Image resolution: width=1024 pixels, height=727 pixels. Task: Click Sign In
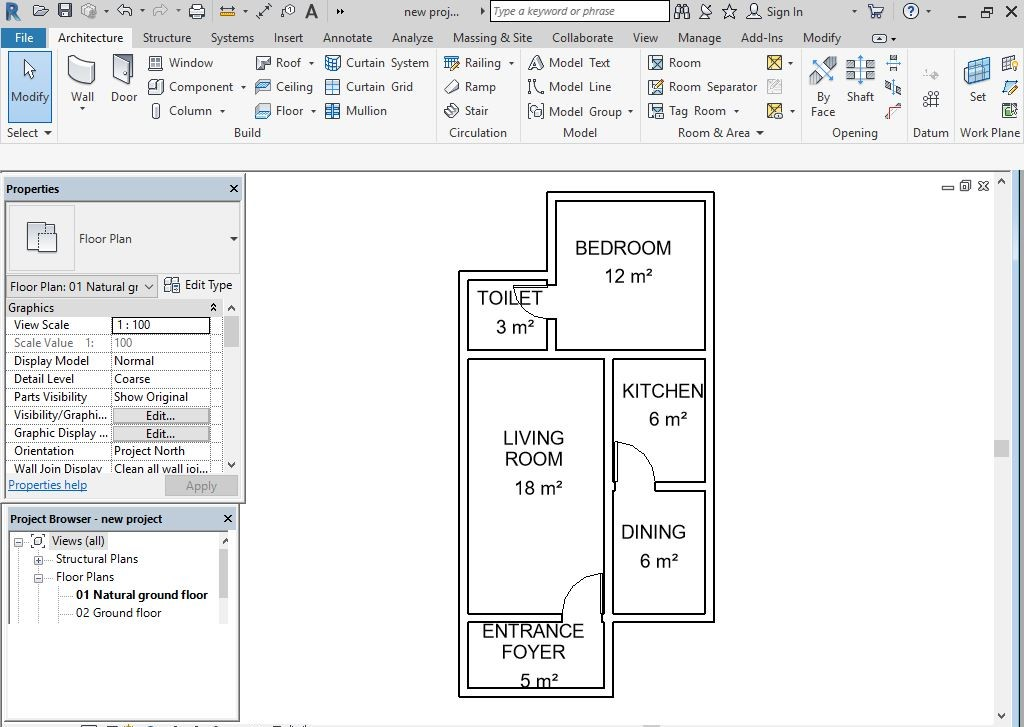click(775, 11)
